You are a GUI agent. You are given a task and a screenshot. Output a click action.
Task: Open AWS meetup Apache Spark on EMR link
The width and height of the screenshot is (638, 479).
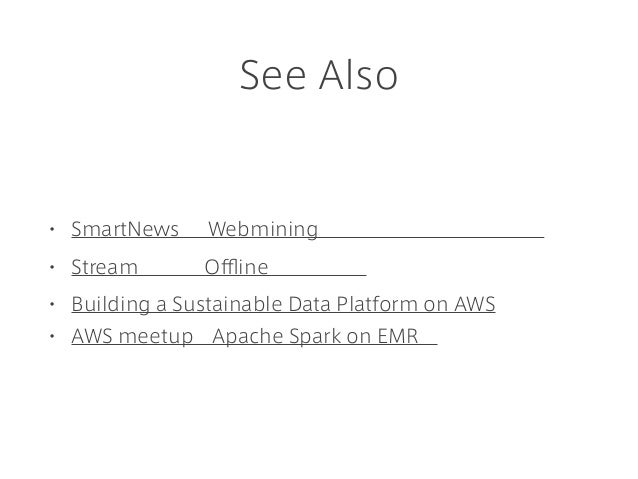click(254, 337)
